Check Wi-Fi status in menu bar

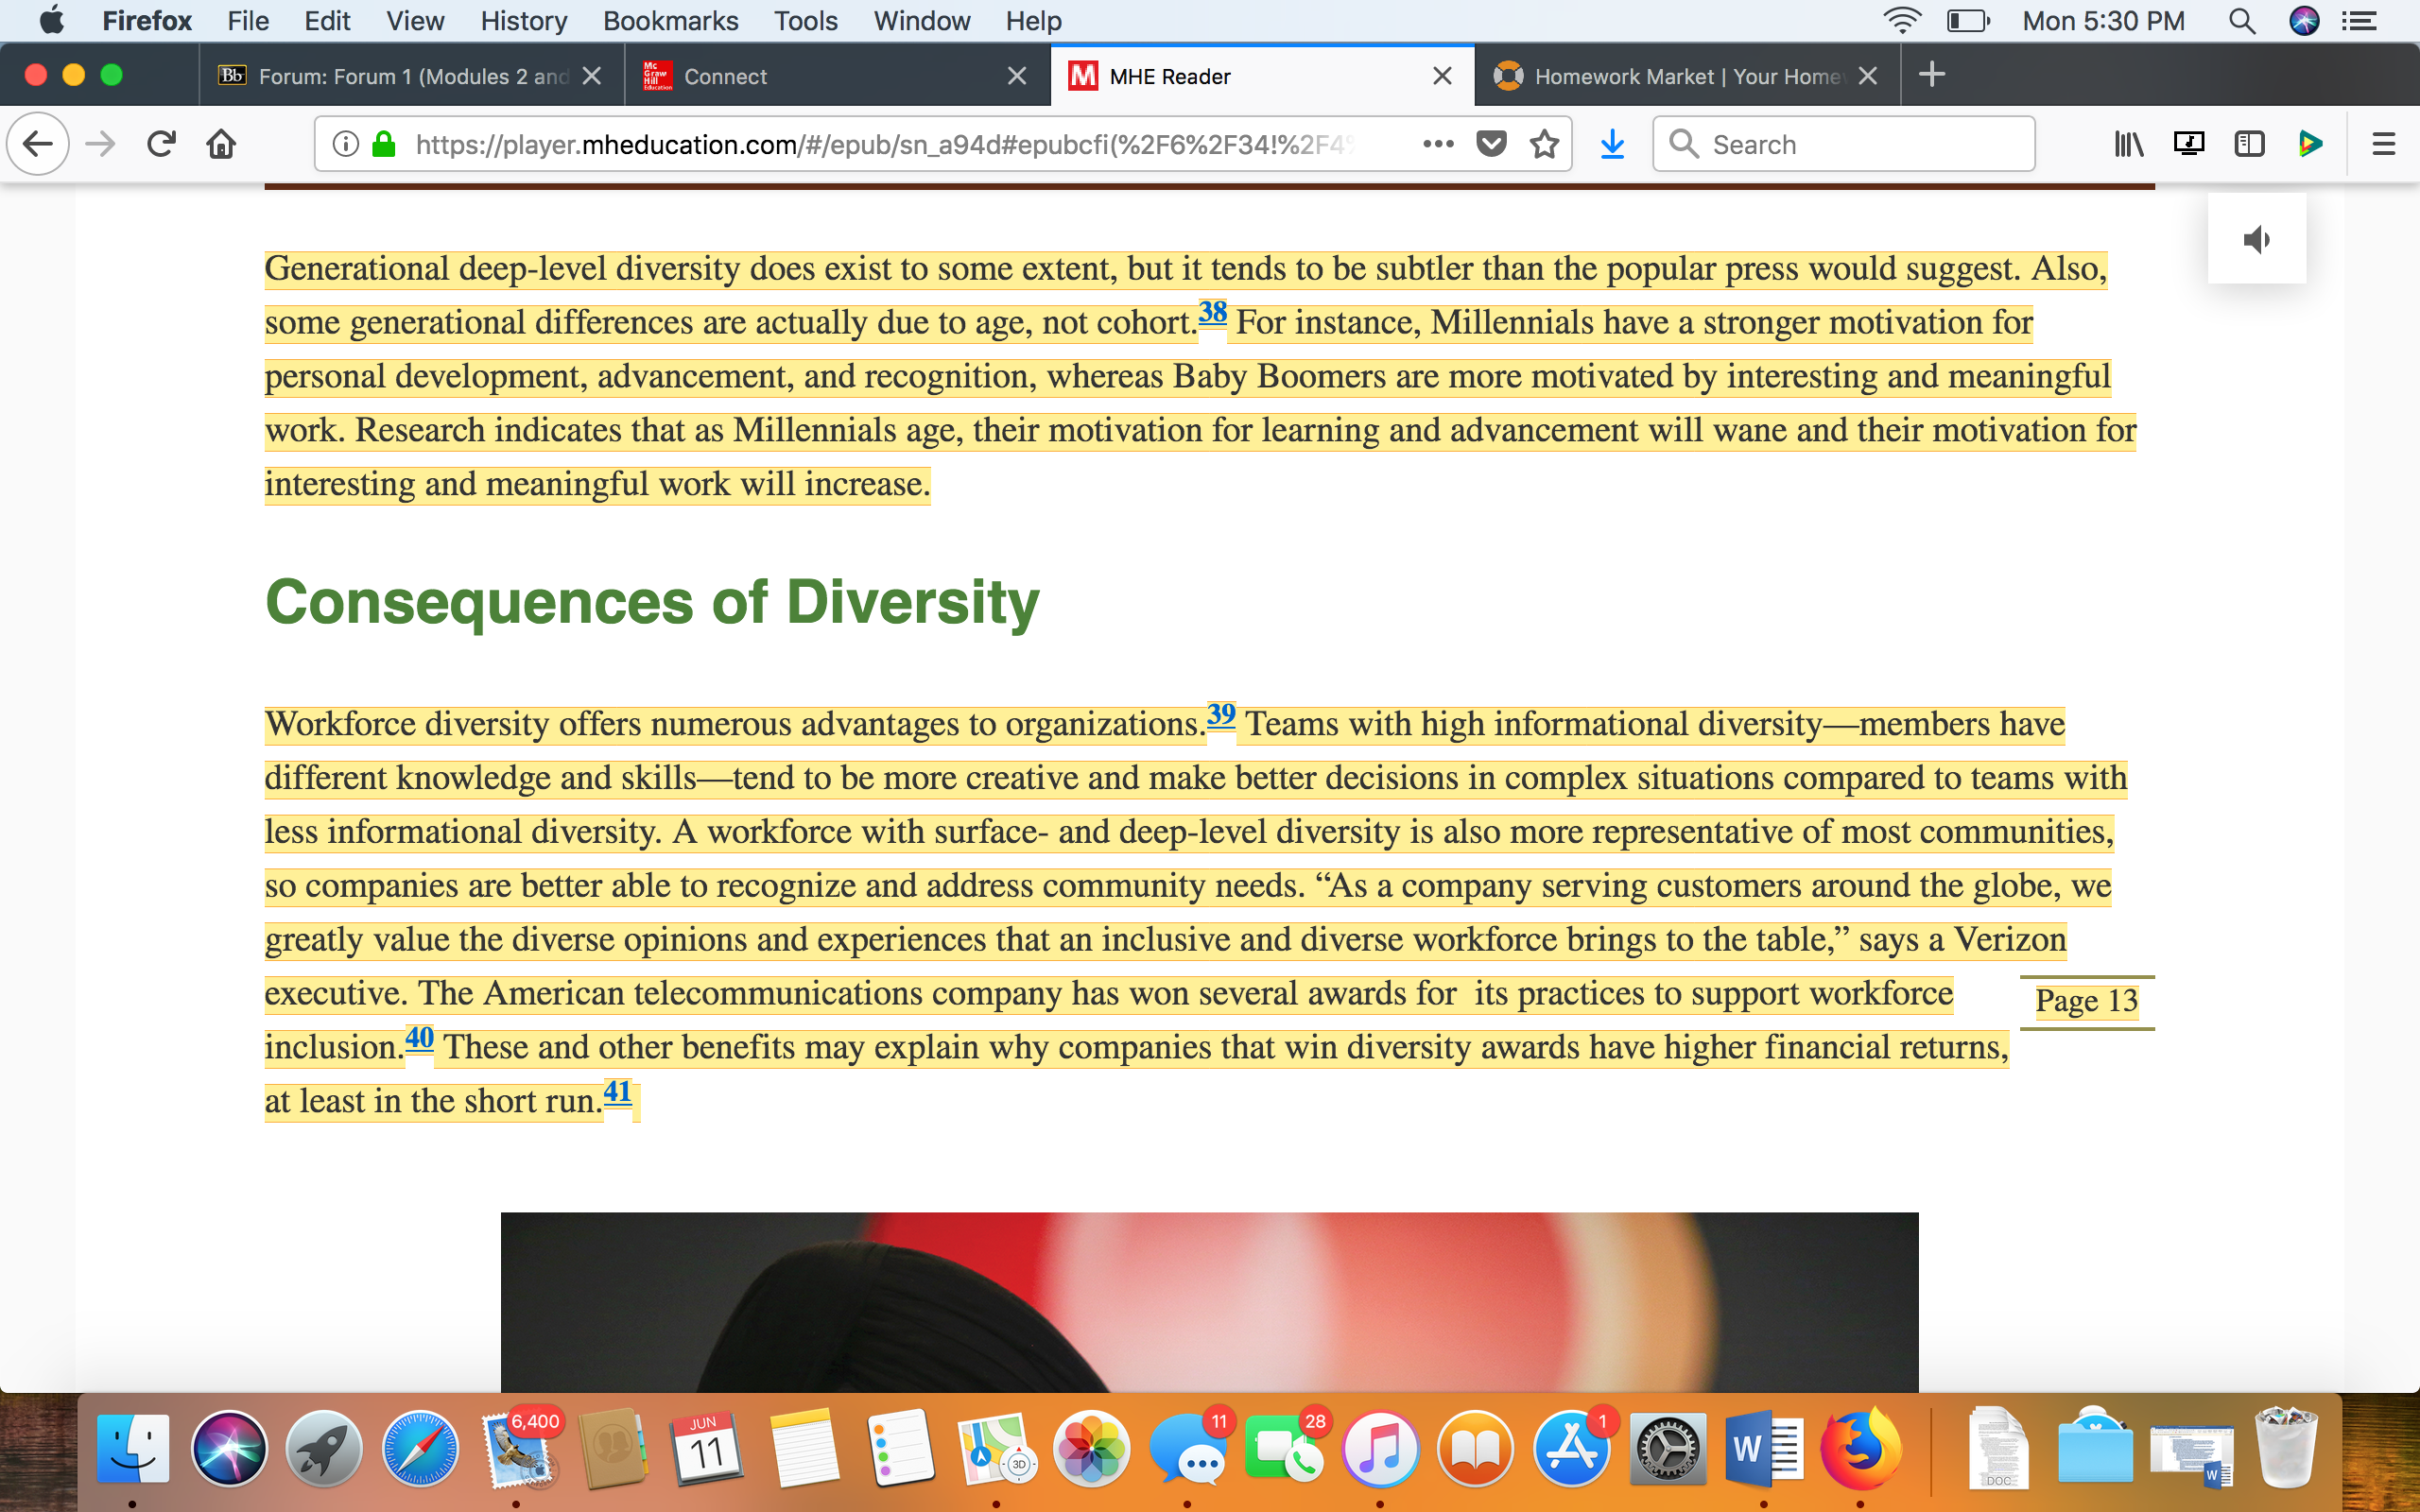pyautogui.click(x=1901, y=21)
